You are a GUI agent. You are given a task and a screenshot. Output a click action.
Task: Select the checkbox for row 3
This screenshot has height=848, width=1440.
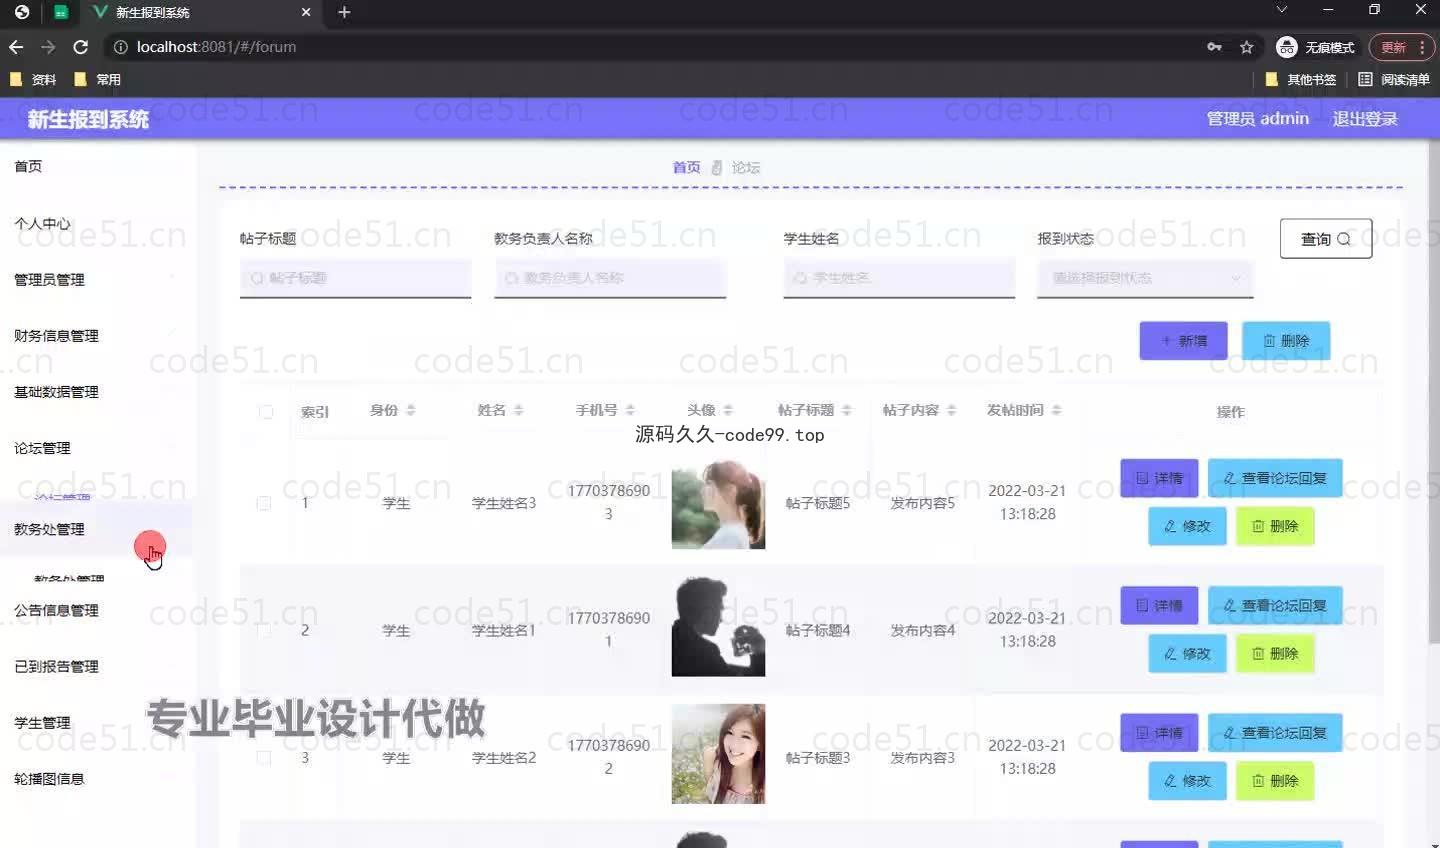(264, 758)
